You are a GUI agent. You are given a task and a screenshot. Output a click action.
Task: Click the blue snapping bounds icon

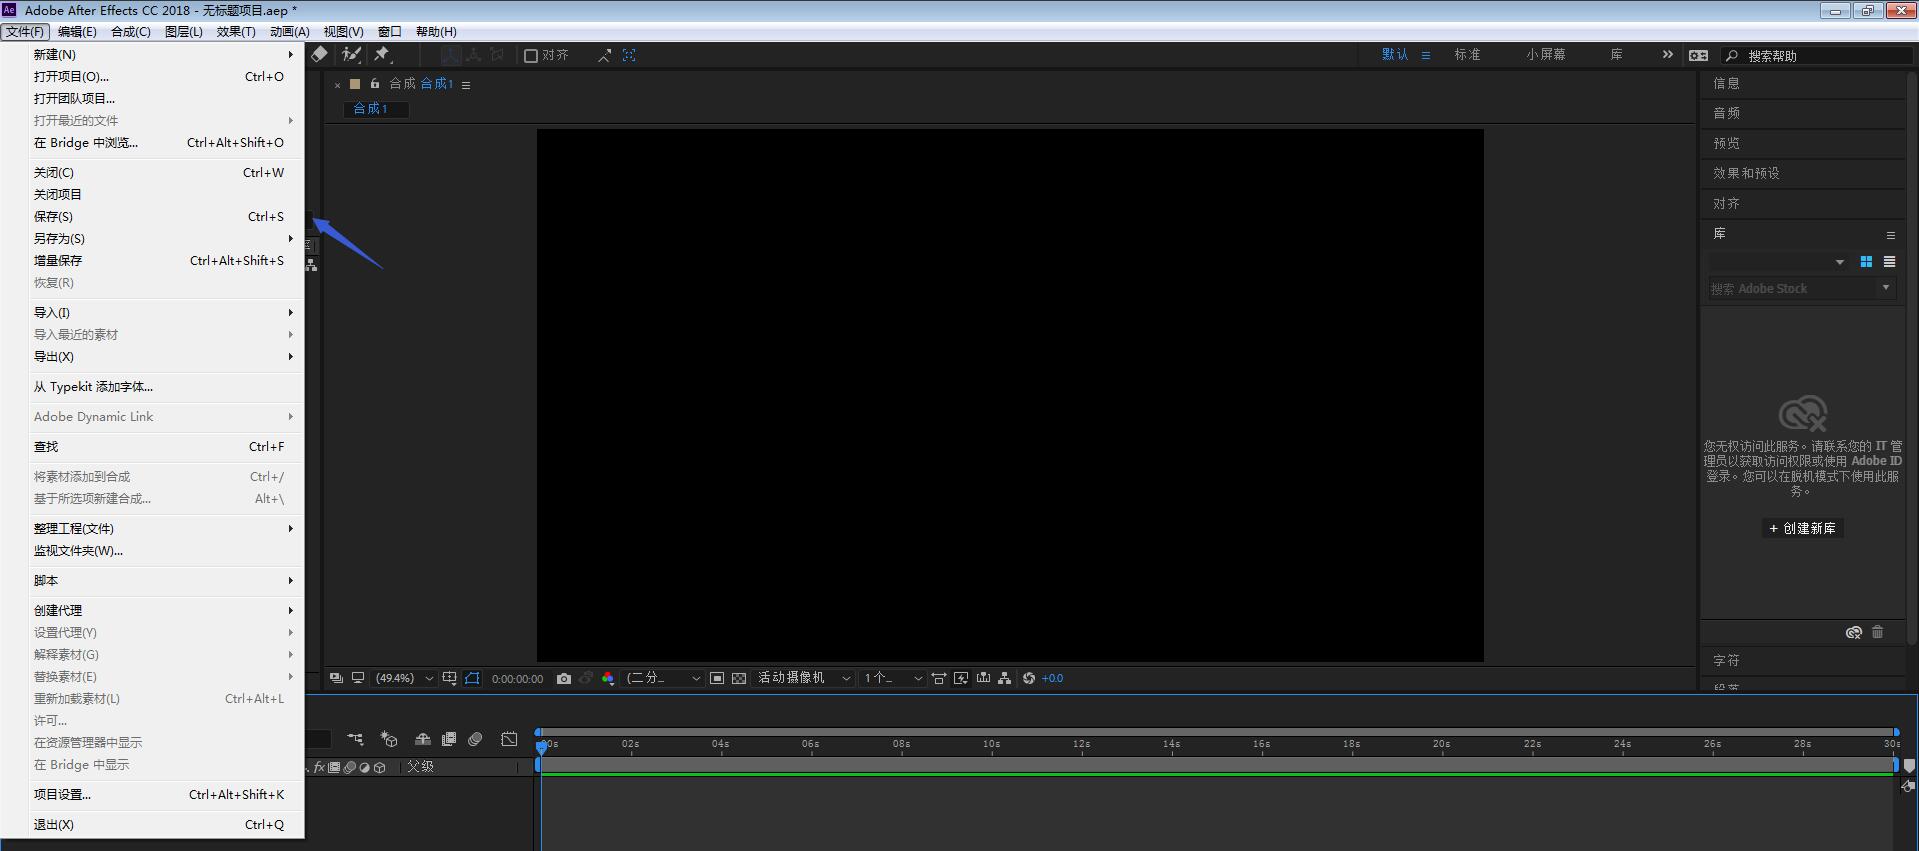[x=629, y=55]
